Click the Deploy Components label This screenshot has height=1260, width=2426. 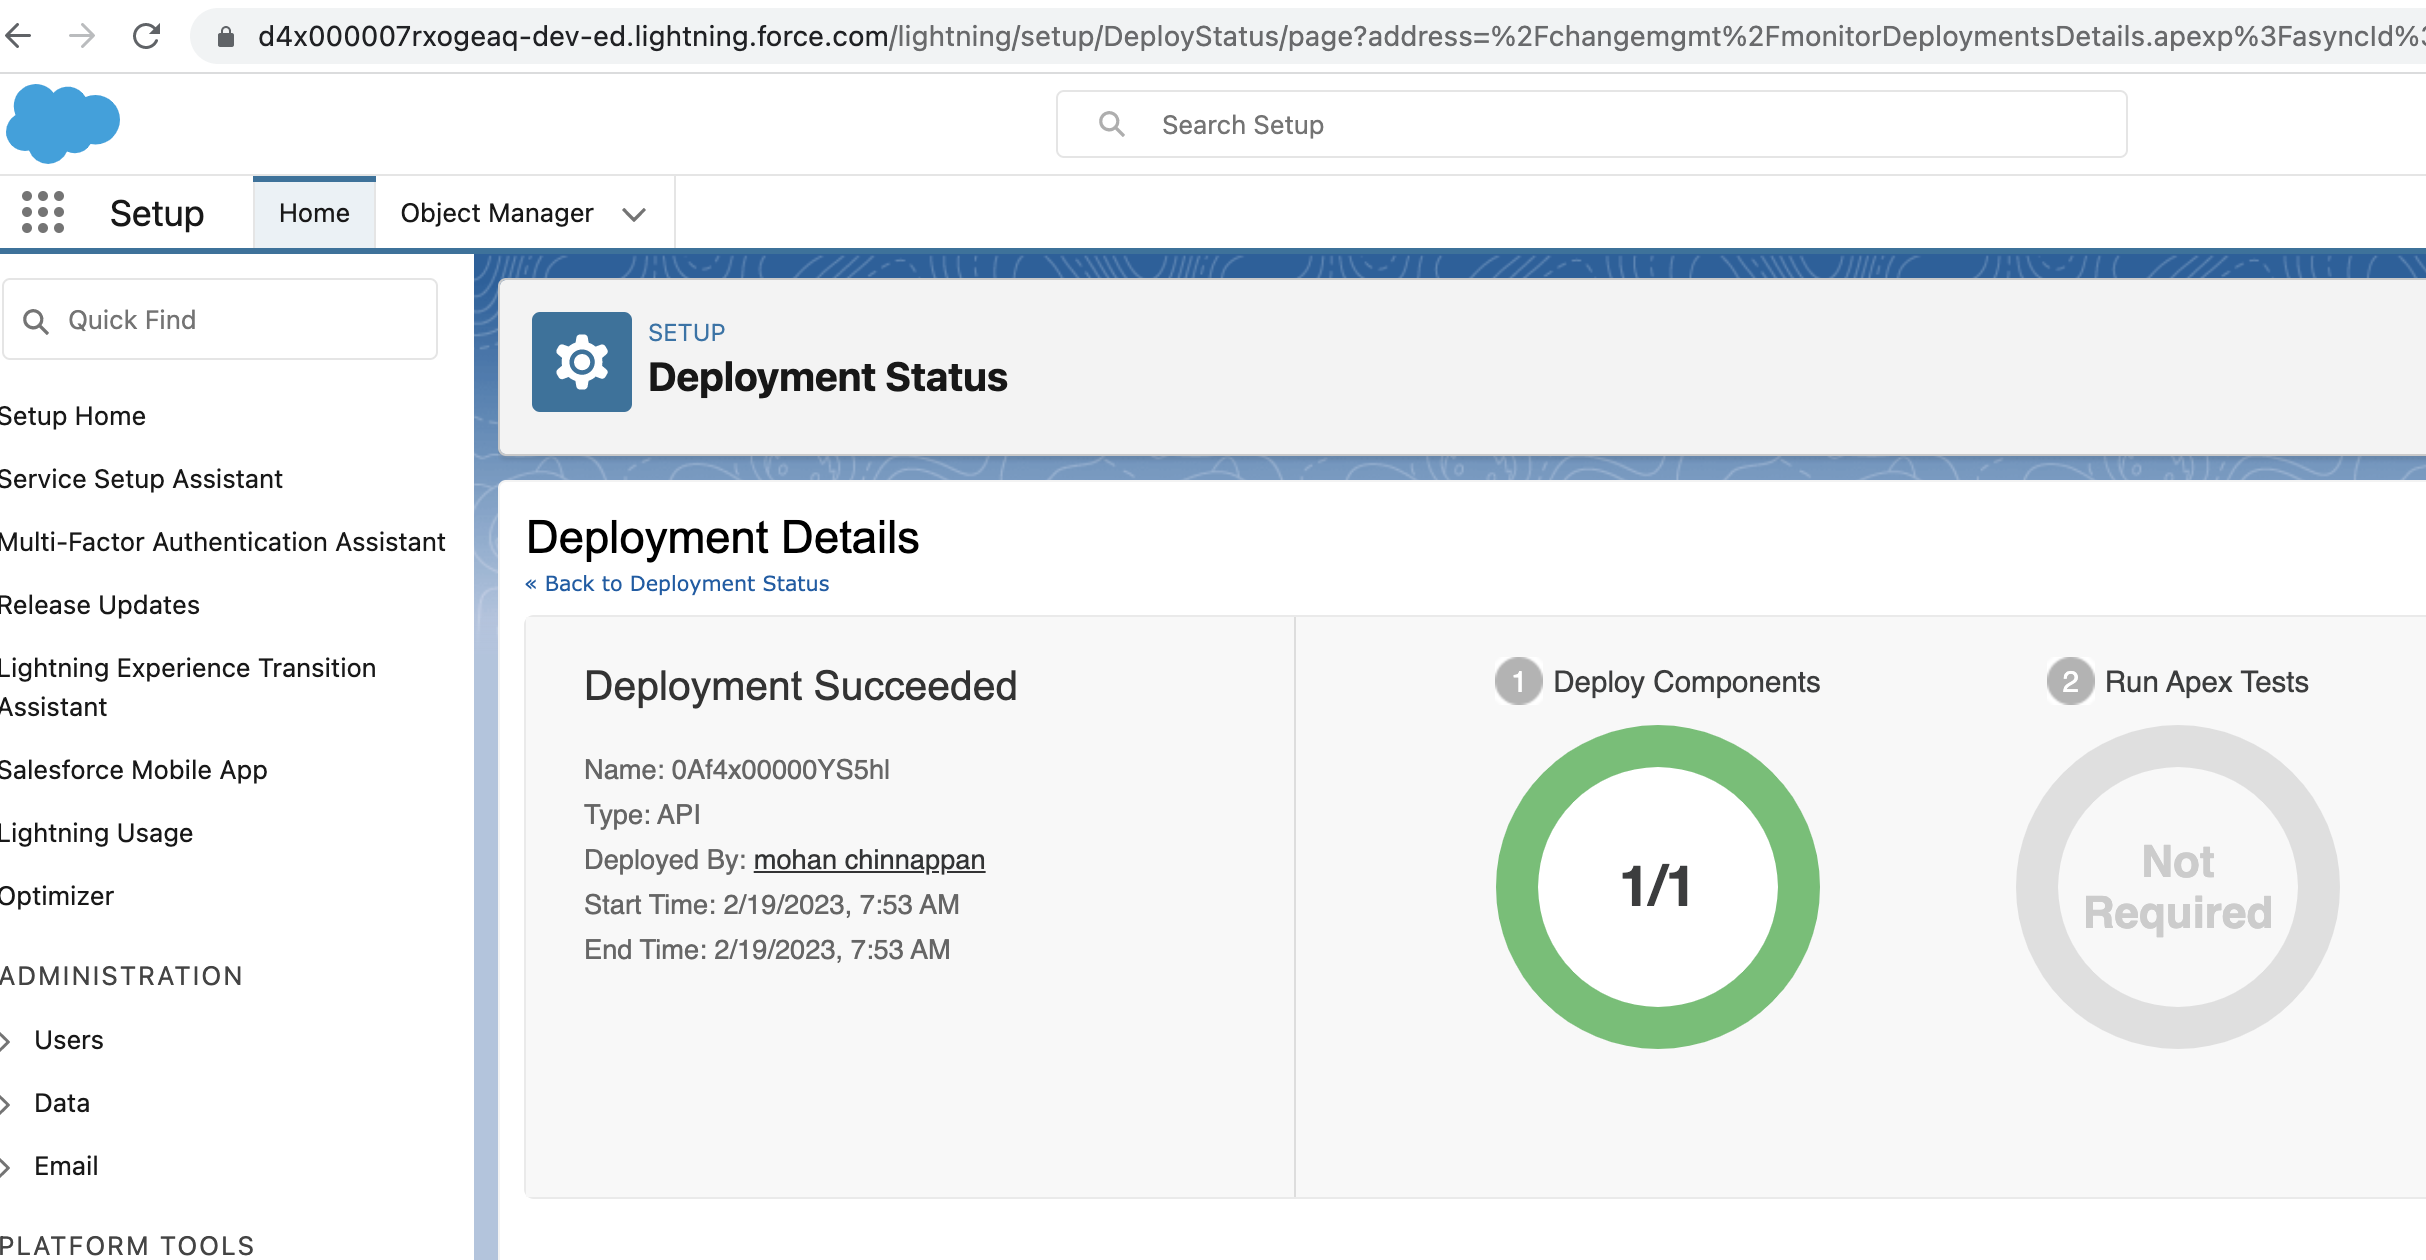1686,682
